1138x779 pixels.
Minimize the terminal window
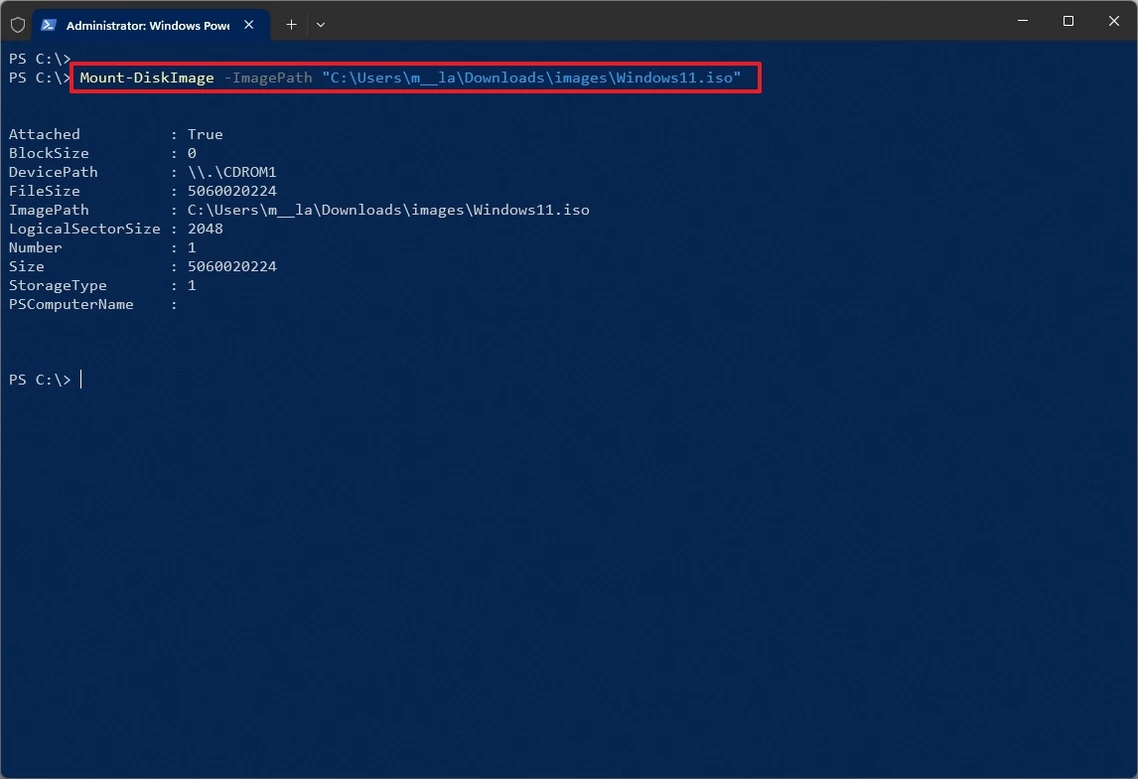[x=1023, y=21]
